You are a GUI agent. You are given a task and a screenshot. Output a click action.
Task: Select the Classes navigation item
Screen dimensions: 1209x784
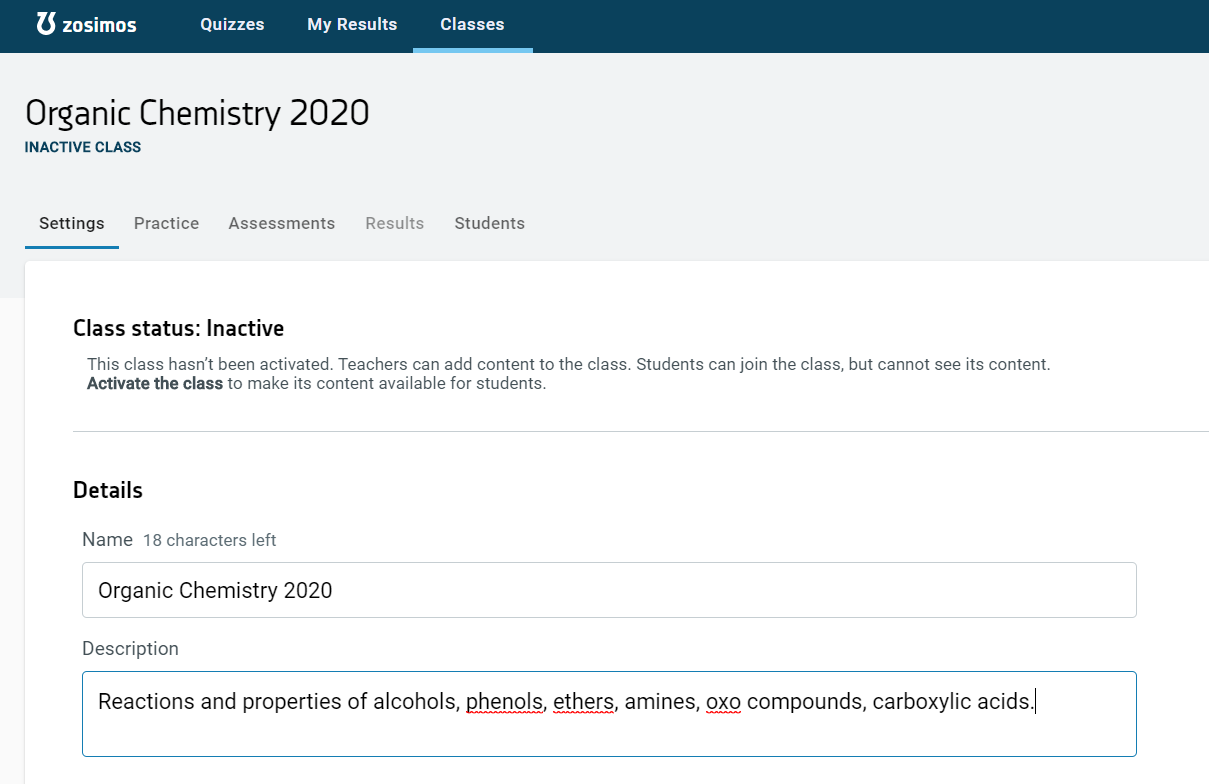[x=472, y=25]
